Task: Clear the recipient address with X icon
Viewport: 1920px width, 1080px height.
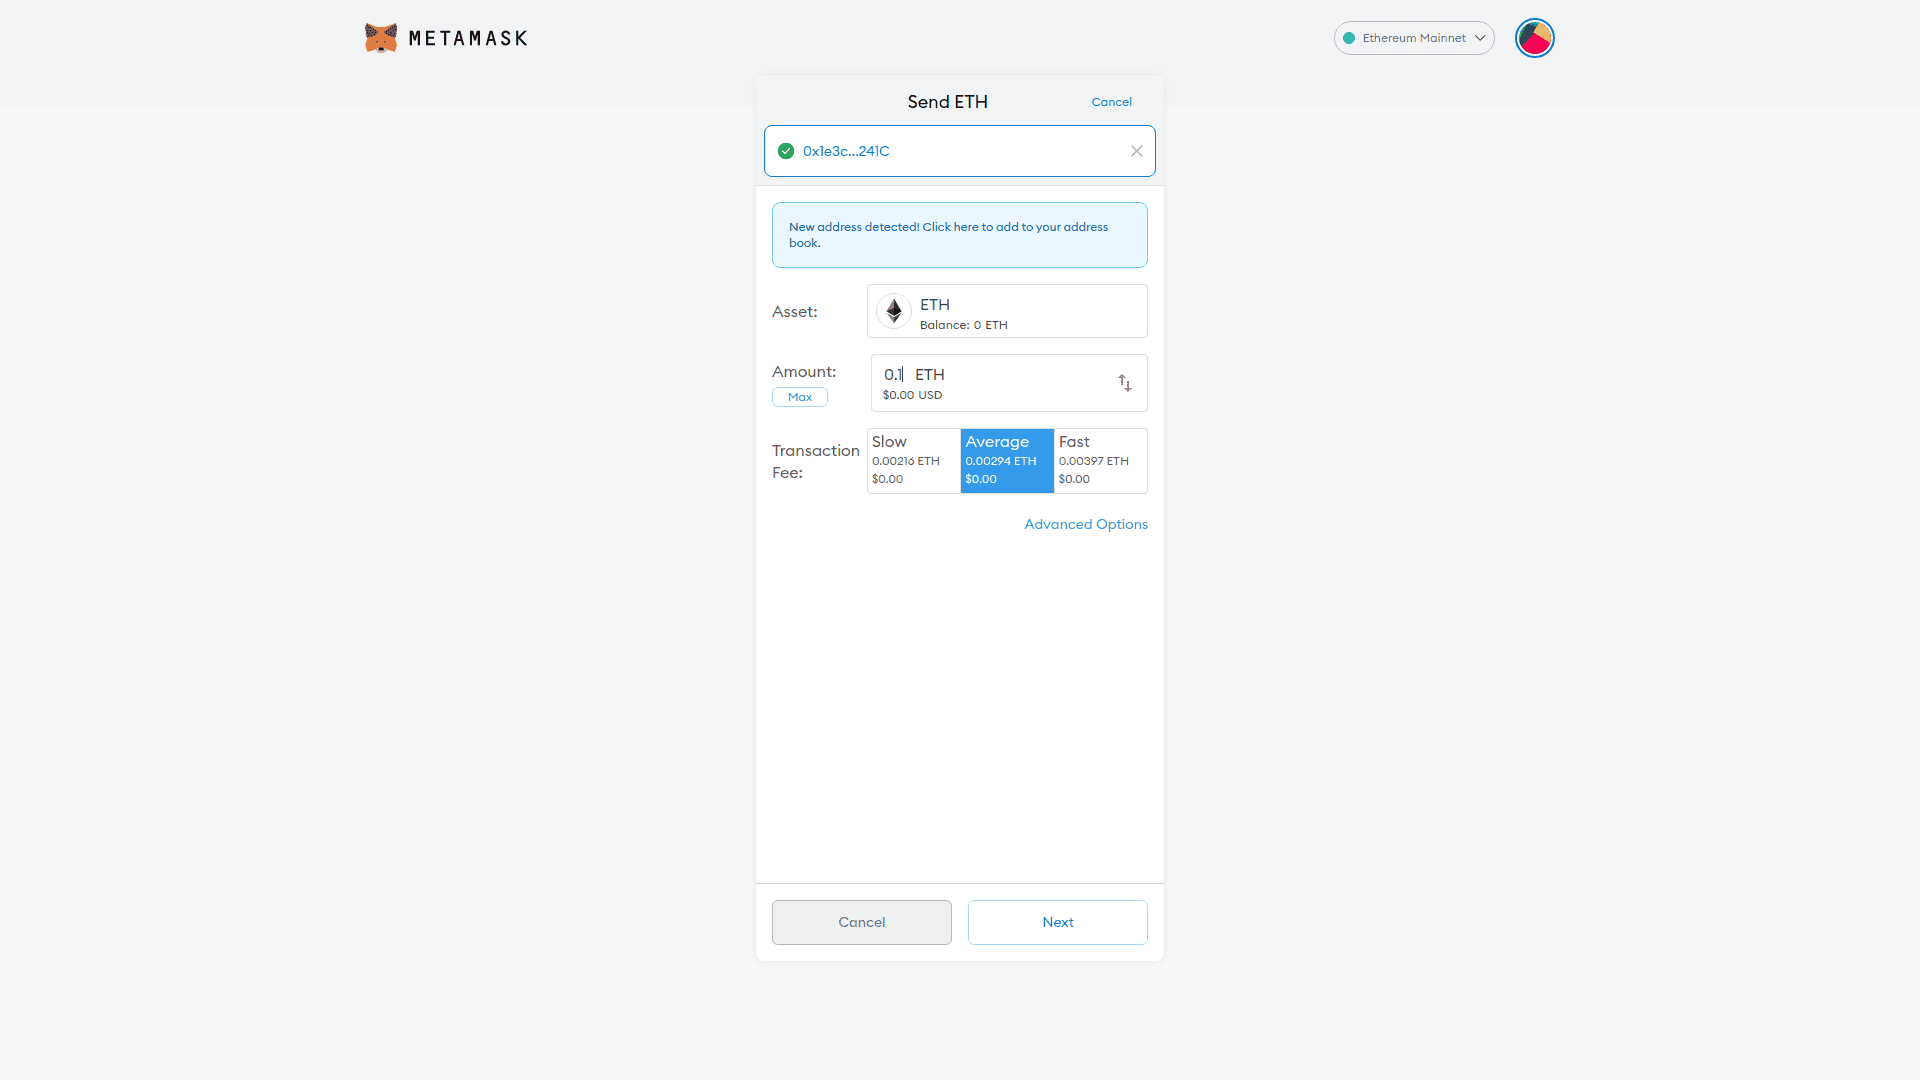Action: (1136, 151)
